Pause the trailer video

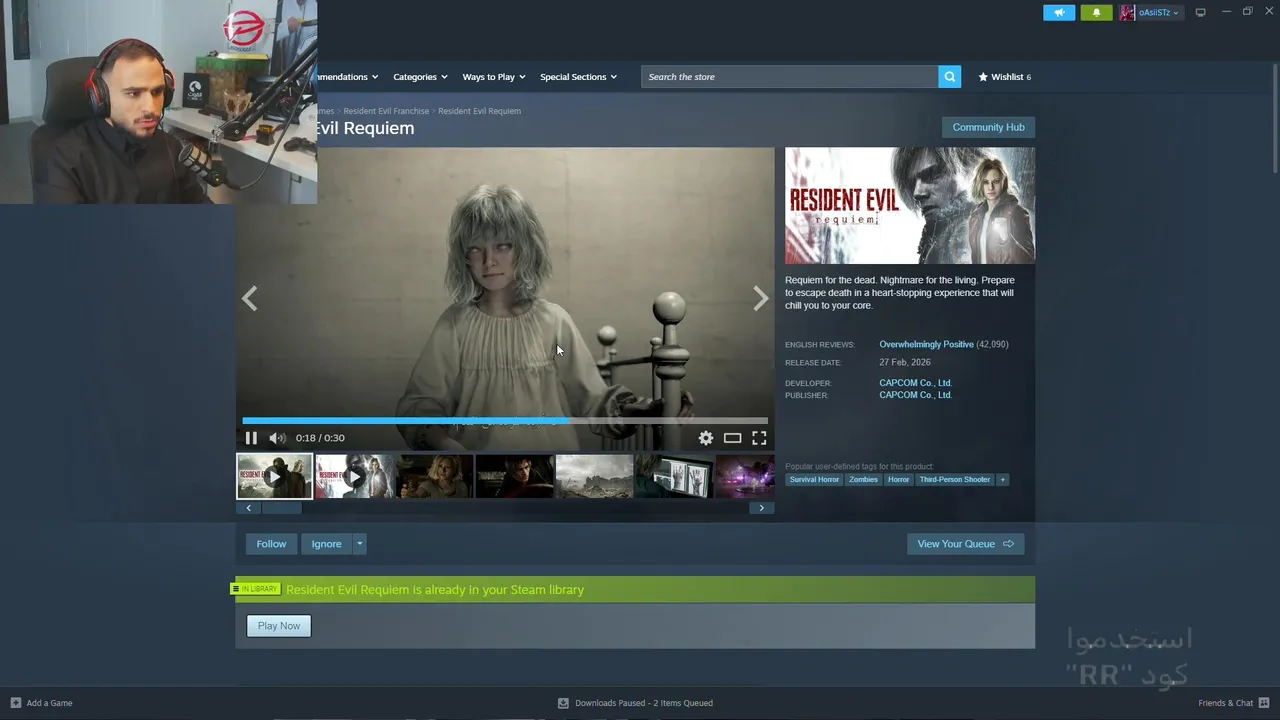click(x=251, y=438)
